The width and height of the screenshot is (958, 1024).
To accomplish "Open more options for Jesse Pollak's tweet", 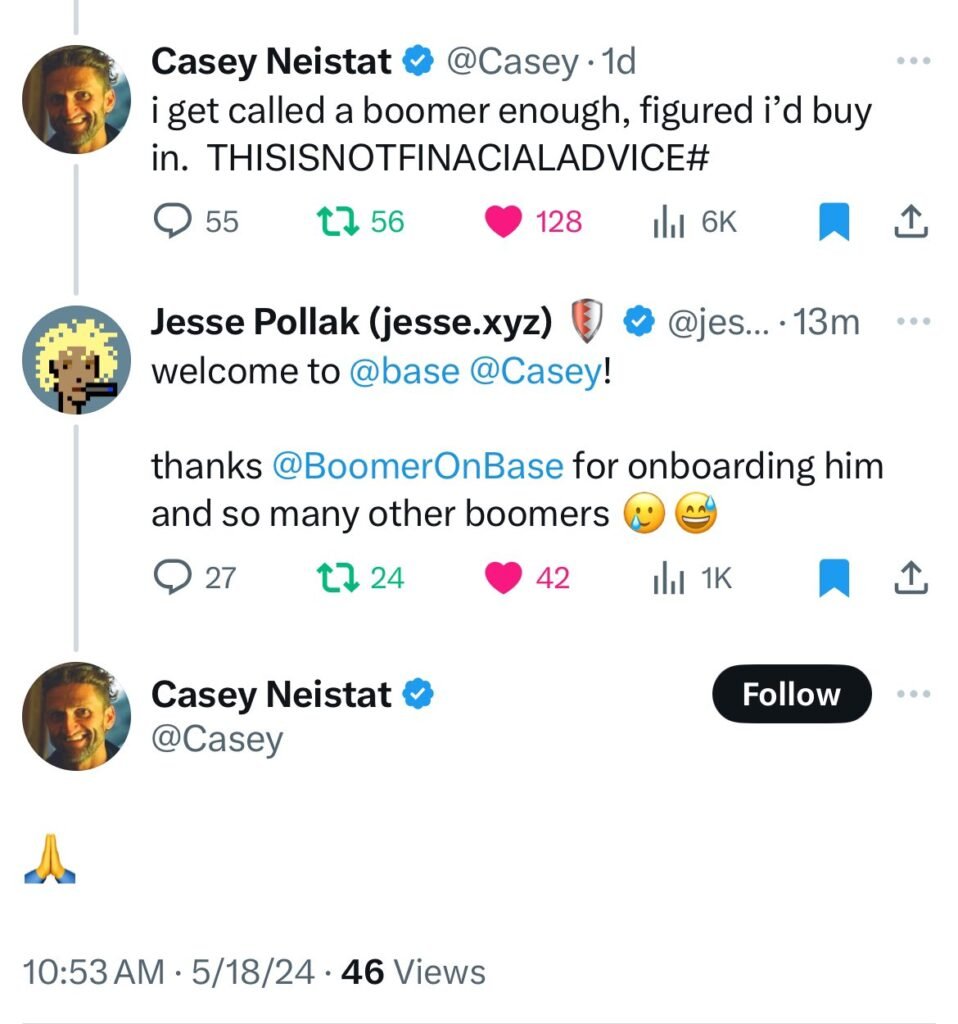I will pyautogui.click(x=913, y=322).
